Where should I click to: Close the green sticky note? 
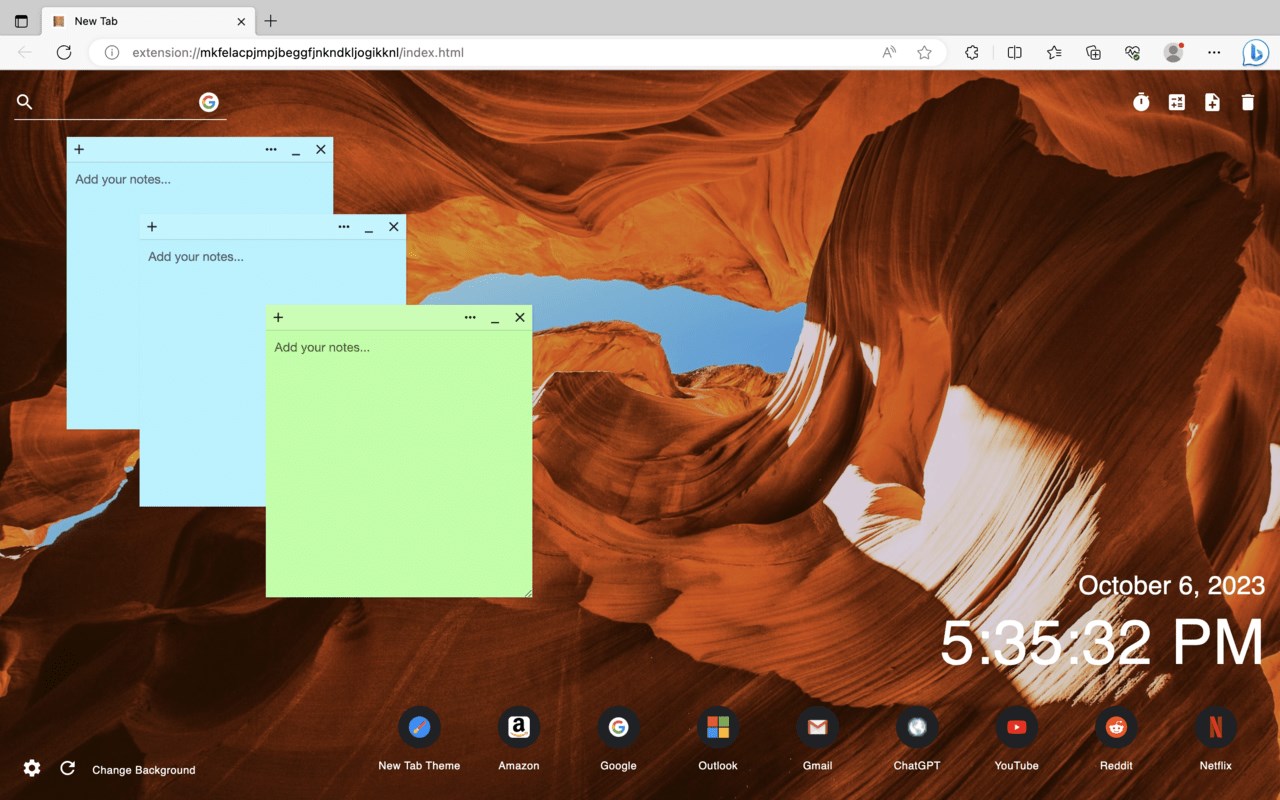[520, 317]
